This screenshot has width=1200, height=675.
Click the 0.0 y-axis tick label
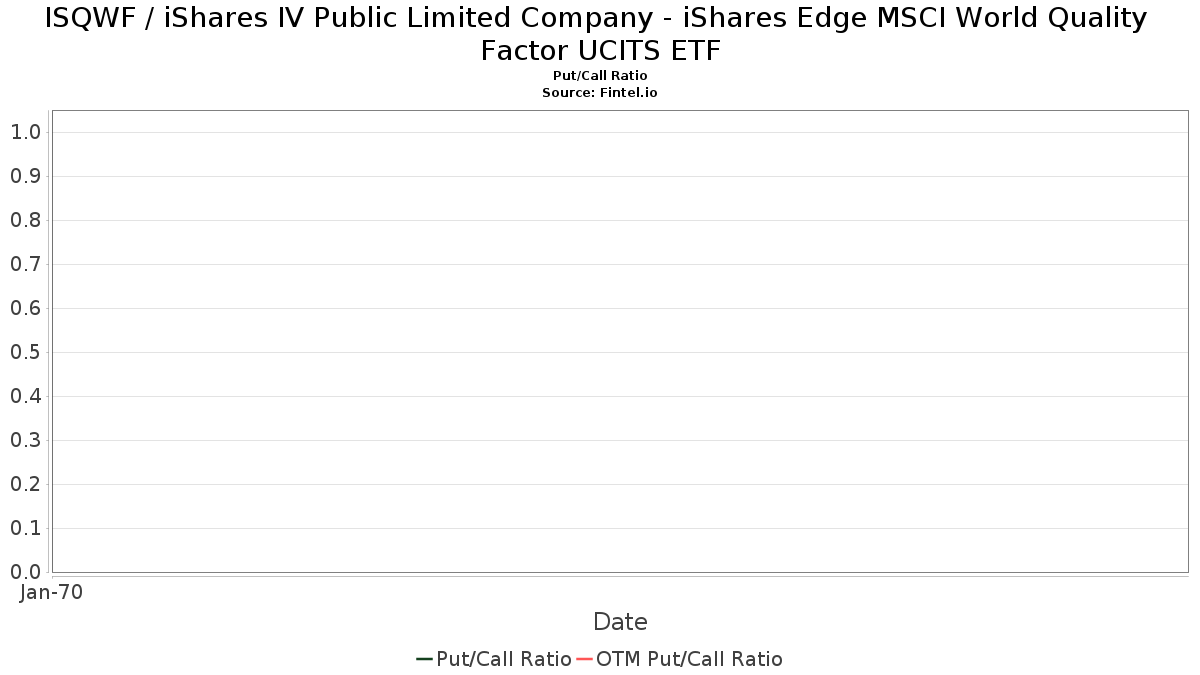click(x=25, y=572)
